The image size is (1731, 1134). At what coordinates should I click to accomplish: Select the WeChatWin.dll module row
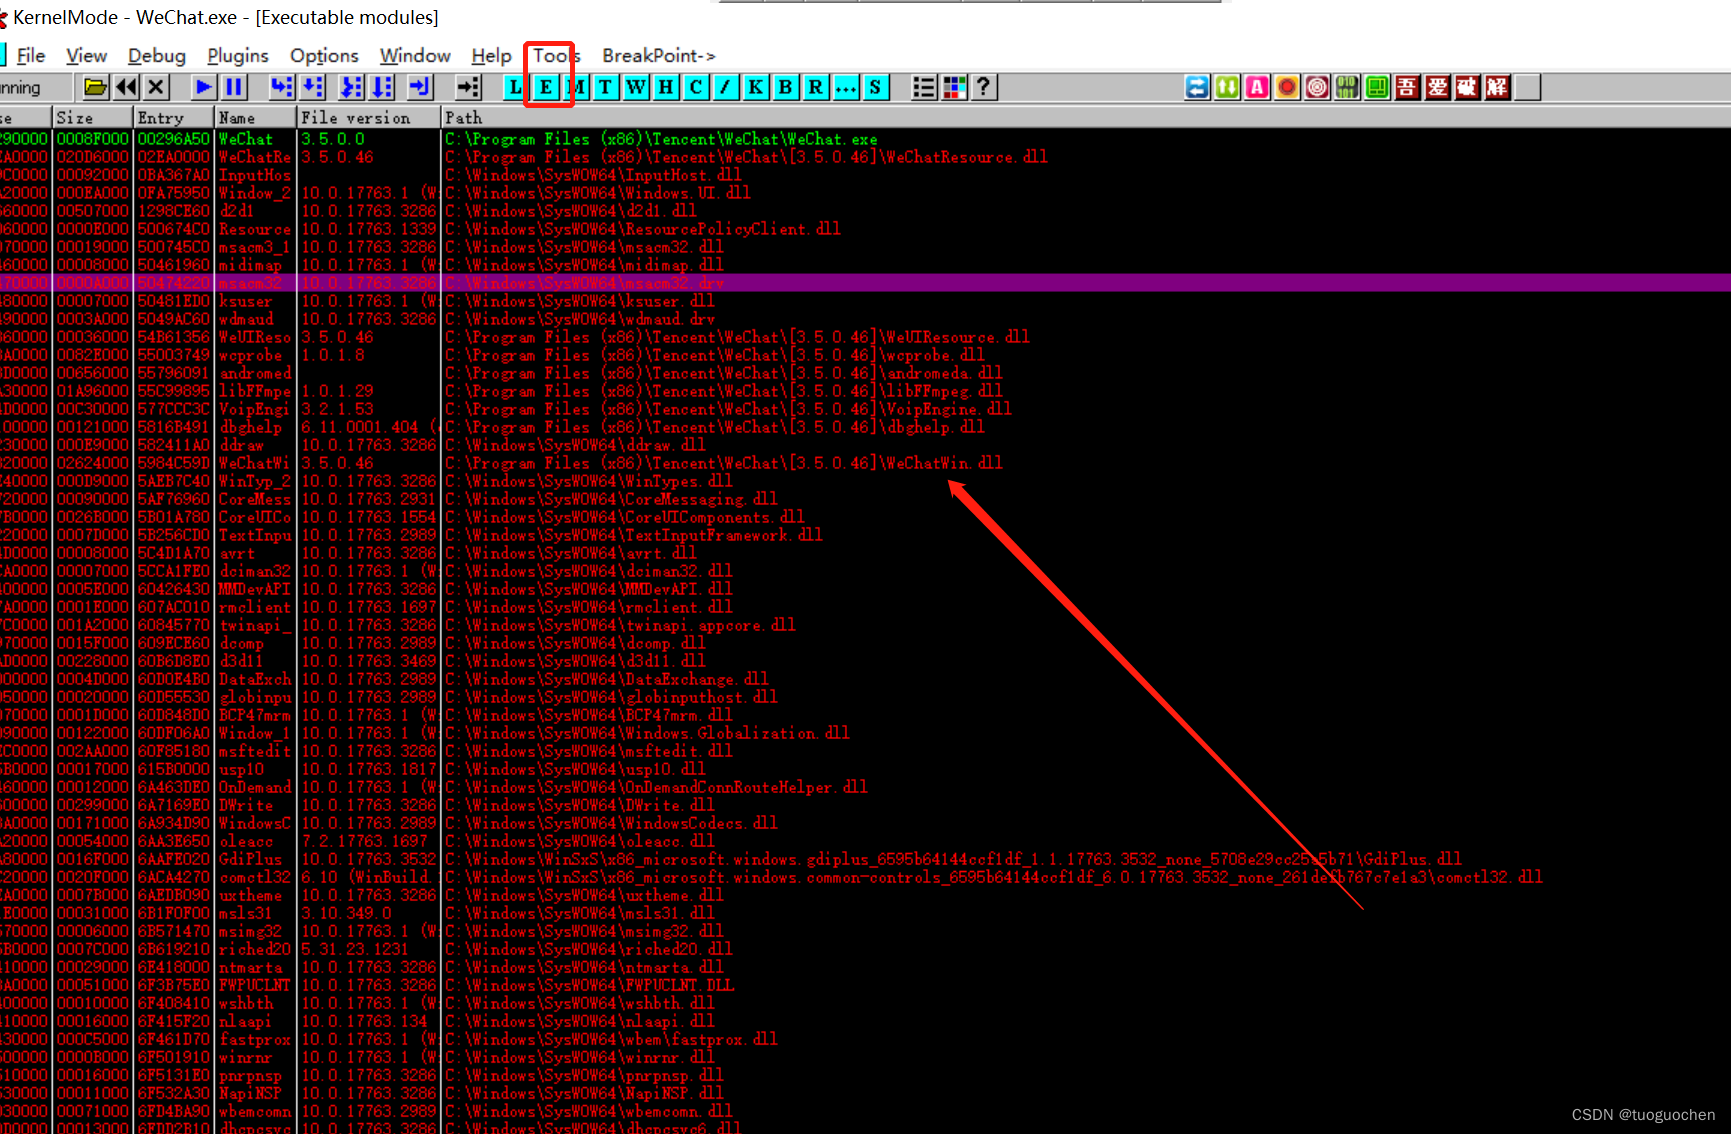point(865,463)
